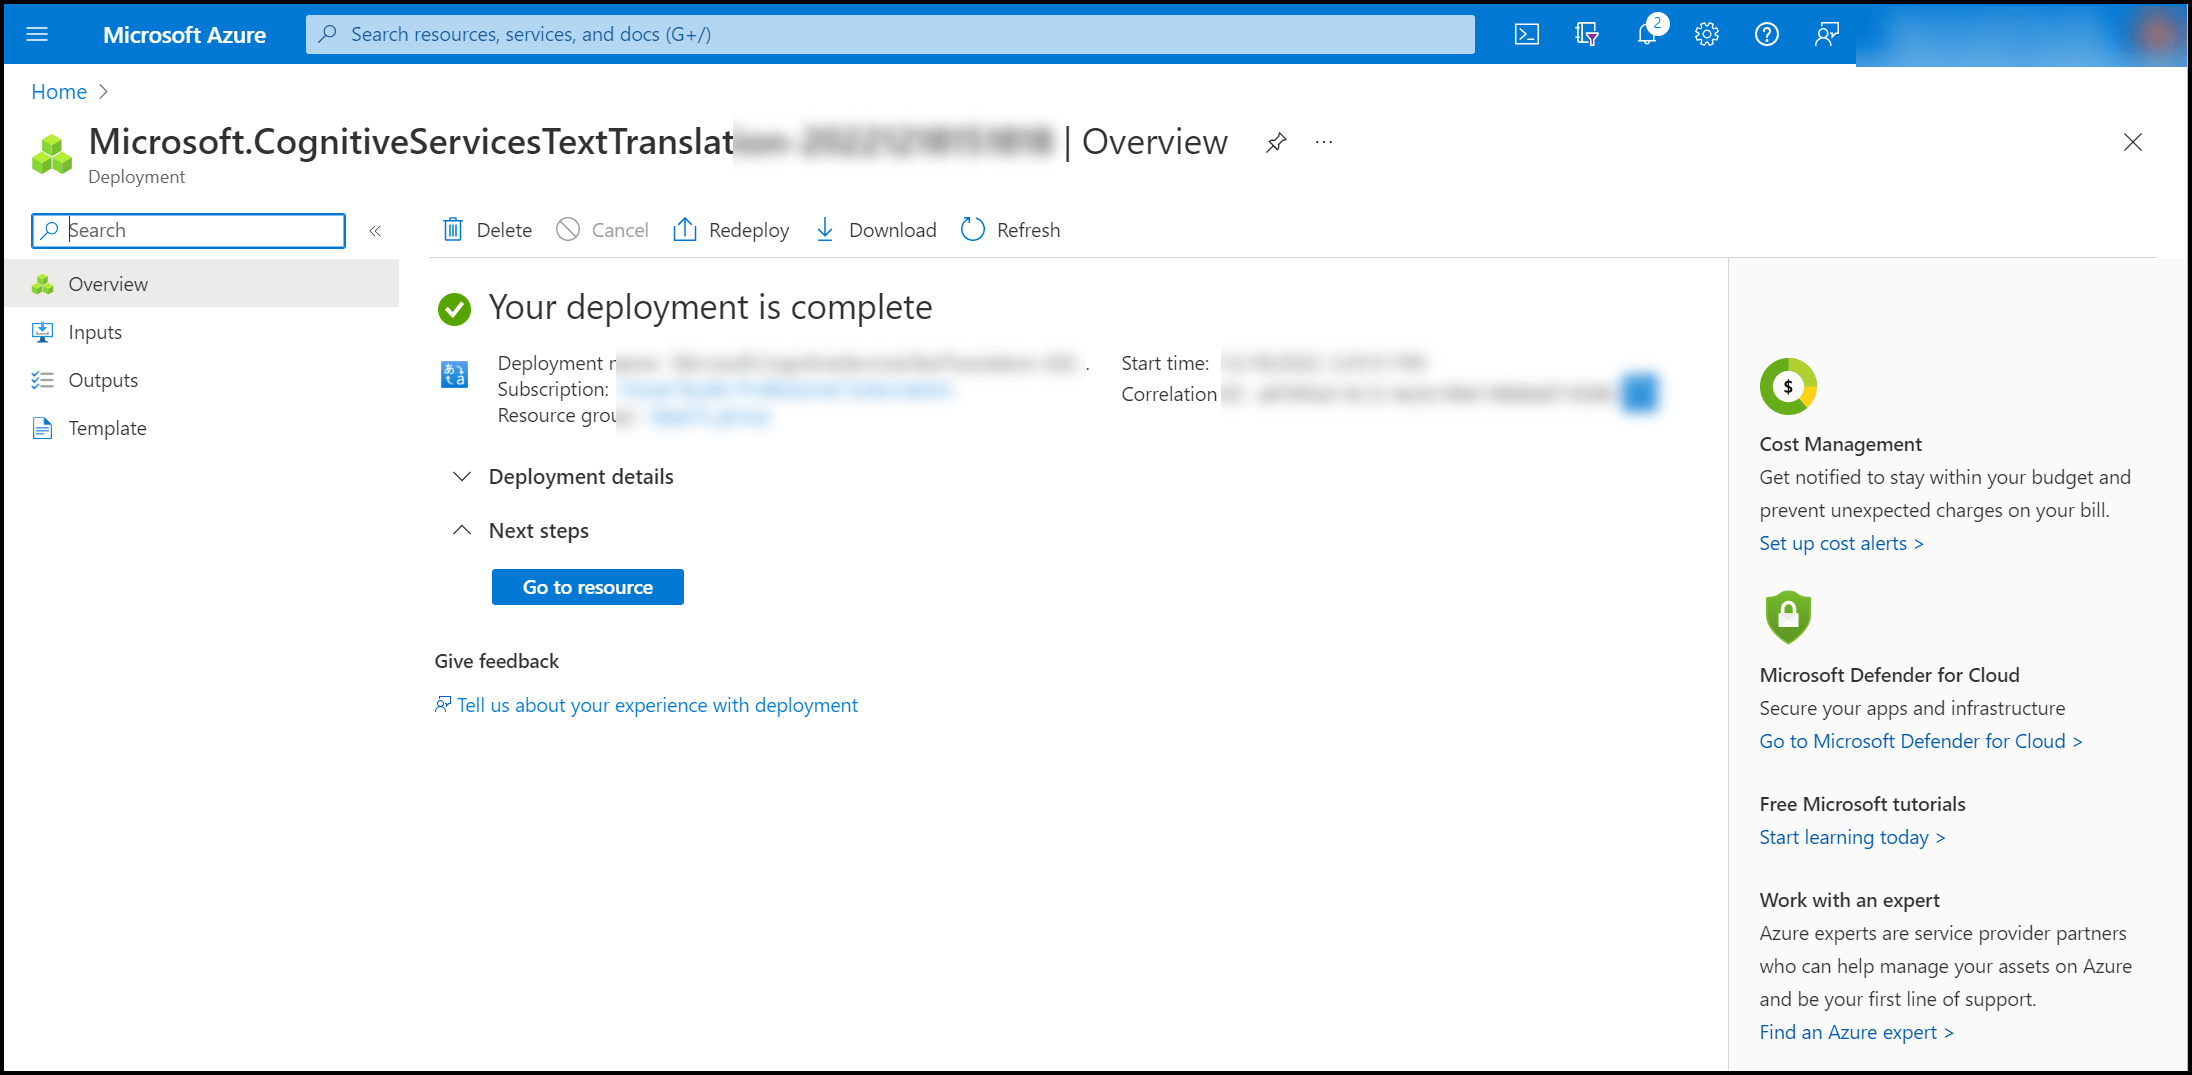The width and height of the screenshot is (2192, 1075).
Task: Pin the deployment overview to dashboard
Action: click(x=1276, y=142)
